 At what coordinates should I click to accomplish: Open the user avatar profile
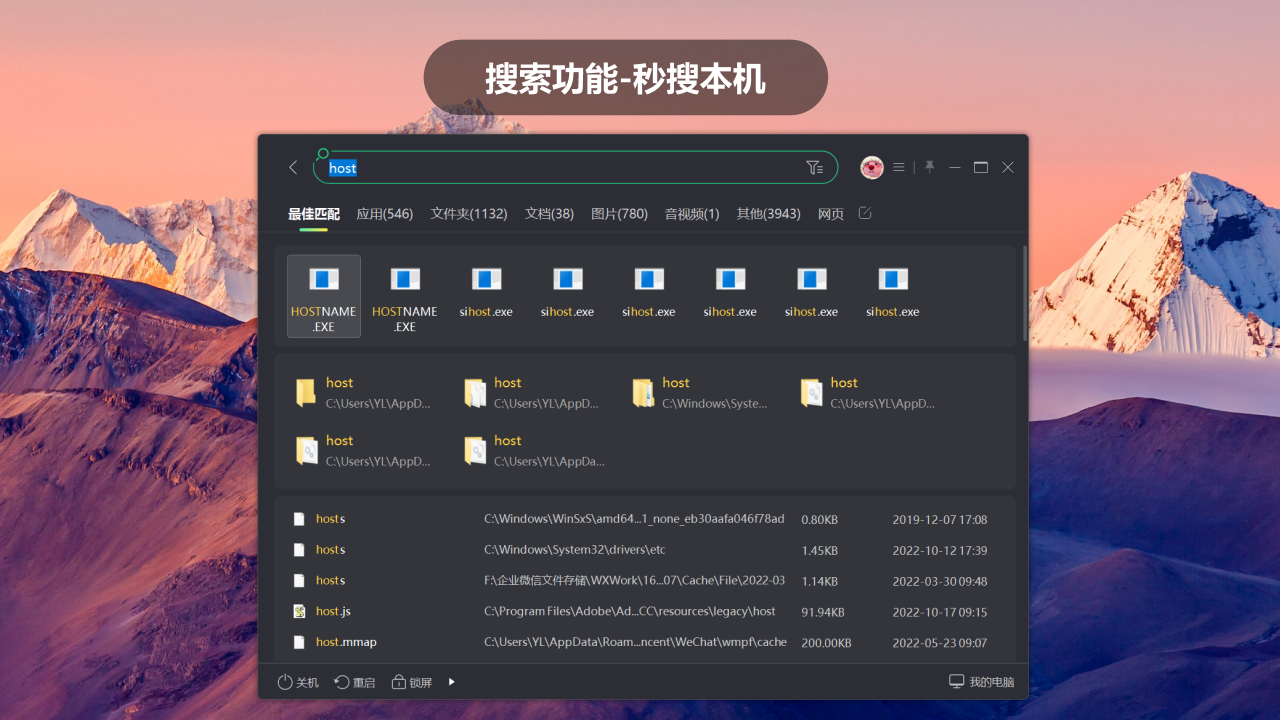point(871,167)
